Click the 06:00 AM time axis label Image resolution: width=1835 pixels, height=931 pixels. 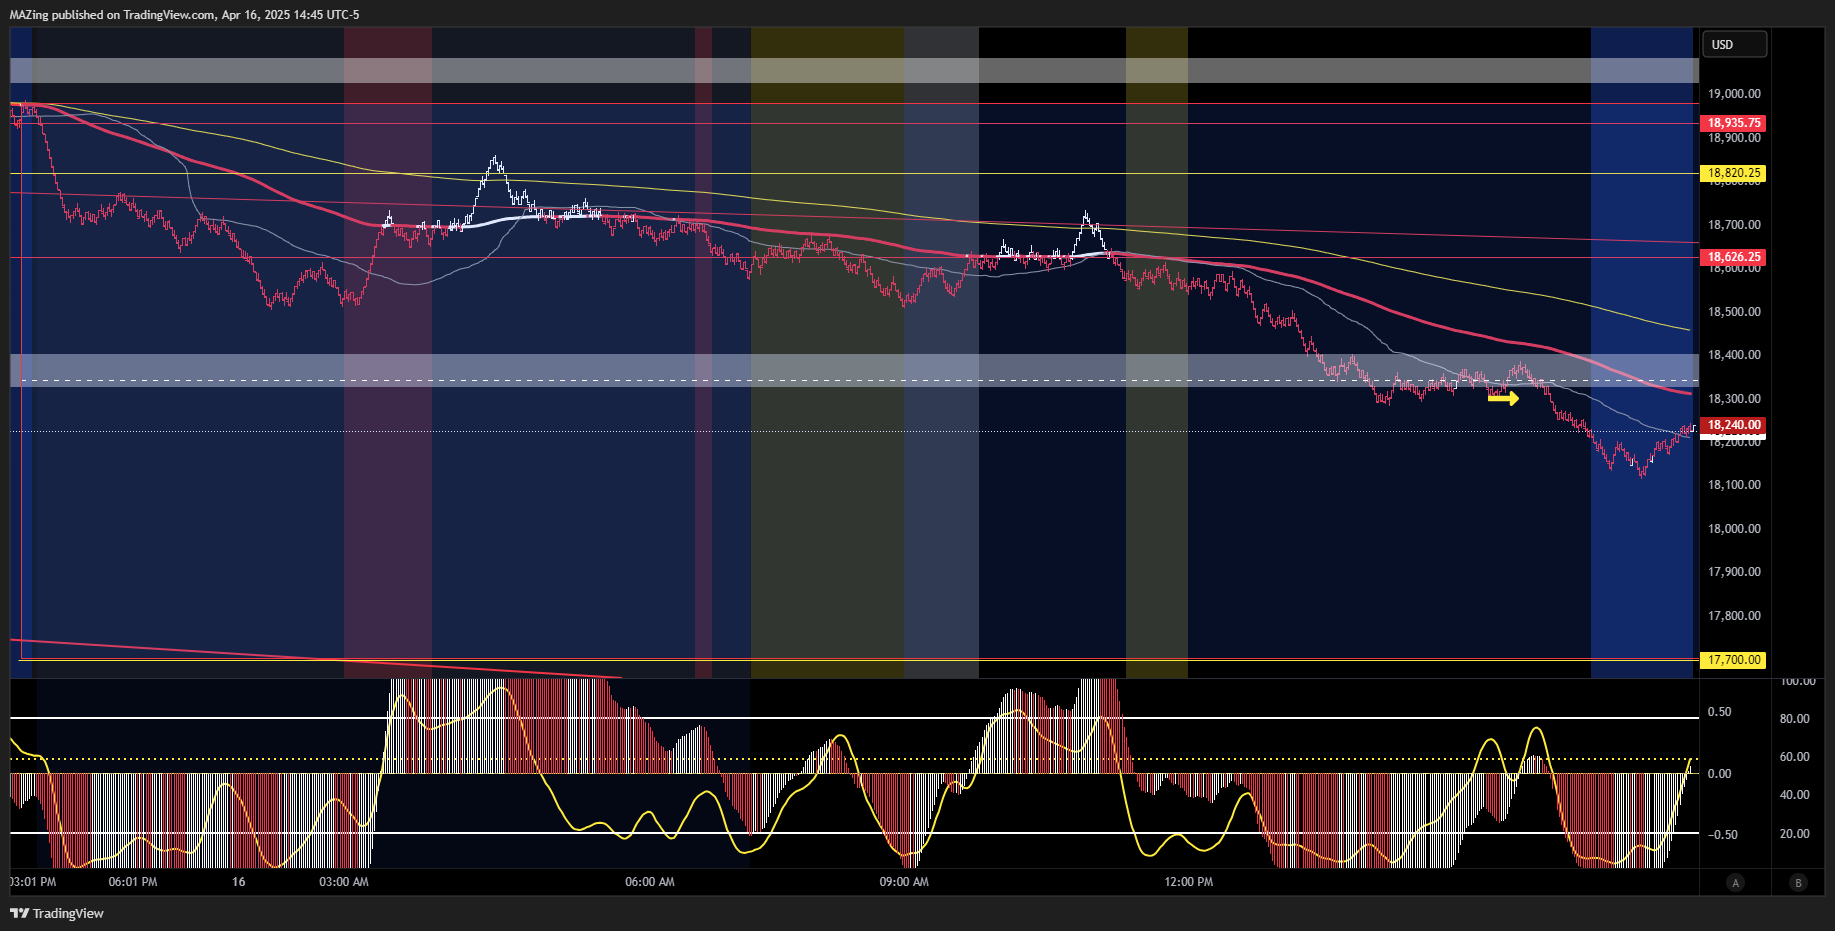click(x=650, y=882)
